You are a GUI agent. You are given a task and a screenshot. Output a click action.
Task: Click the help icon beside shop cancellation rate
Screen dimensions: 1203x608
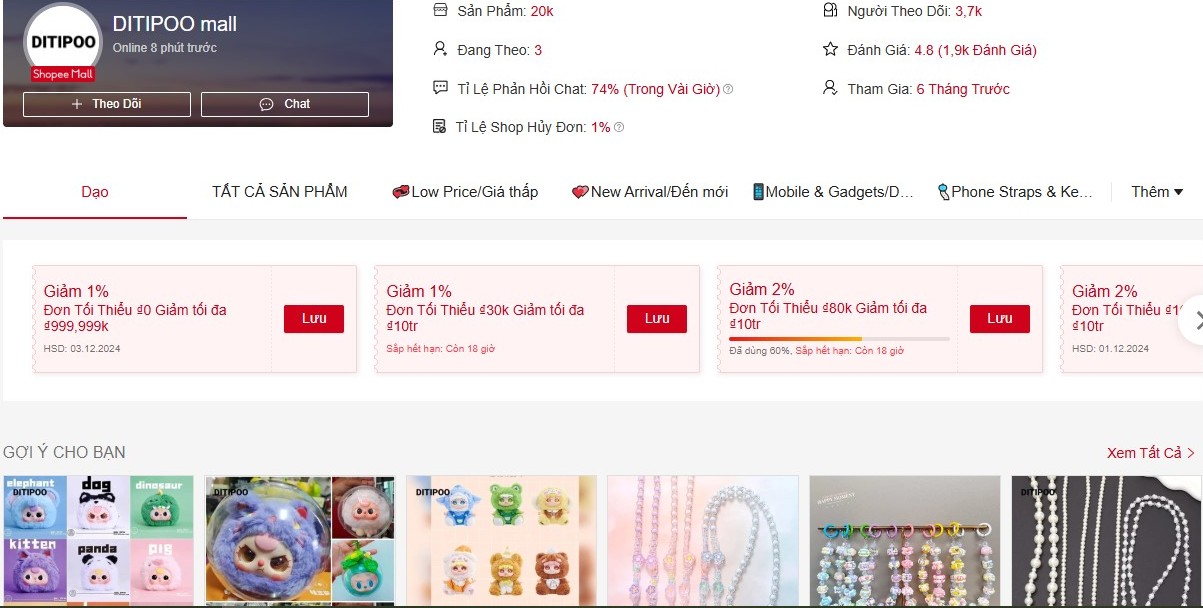[x=619, y=127]
